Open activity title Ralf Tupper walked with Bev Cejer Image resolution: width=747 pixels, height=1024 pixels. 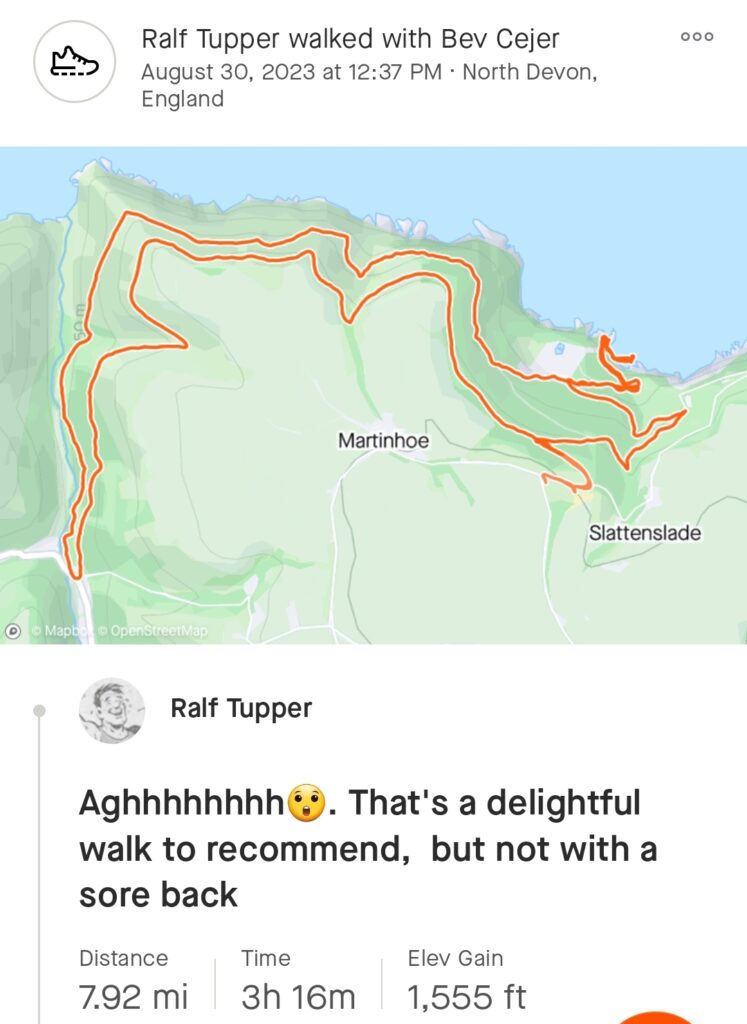350,39
